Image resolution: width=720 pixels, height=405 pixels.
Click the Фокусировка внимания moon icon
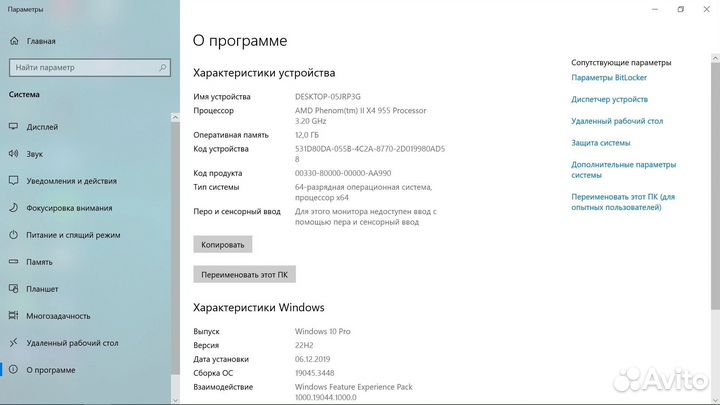[14, 208]
